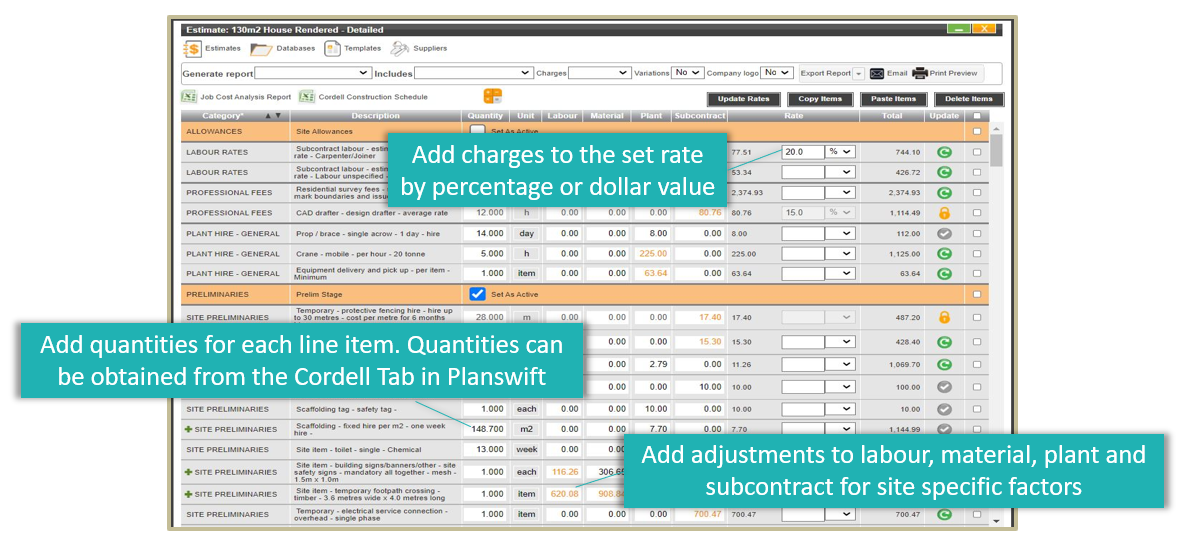Click the Paste Items button
Image resolution: width=1188 pixels, height=542 pixels.
pyautogui.click(x=893, y=99)
